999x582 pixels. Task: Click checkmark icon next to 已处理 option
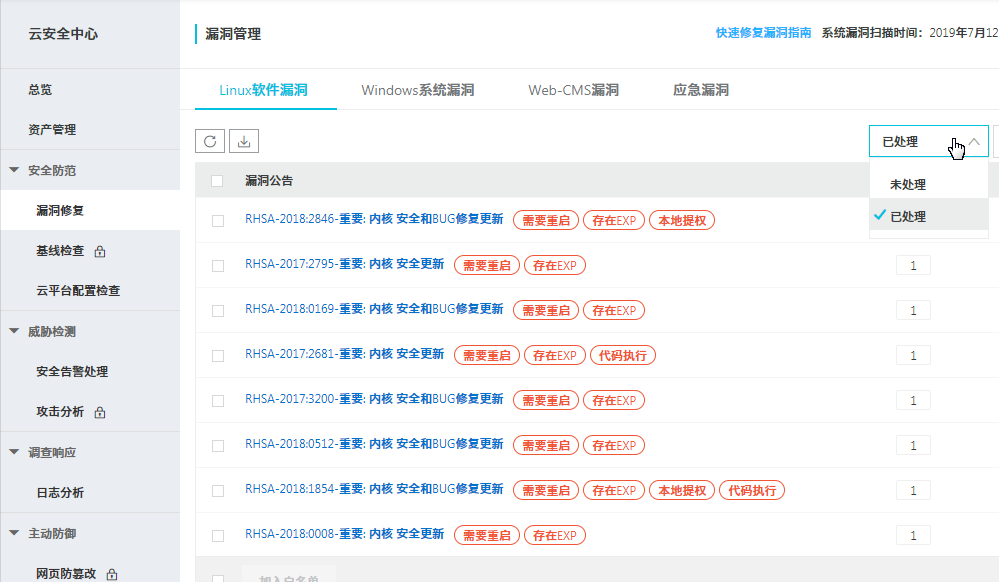(x=880, y=215)
